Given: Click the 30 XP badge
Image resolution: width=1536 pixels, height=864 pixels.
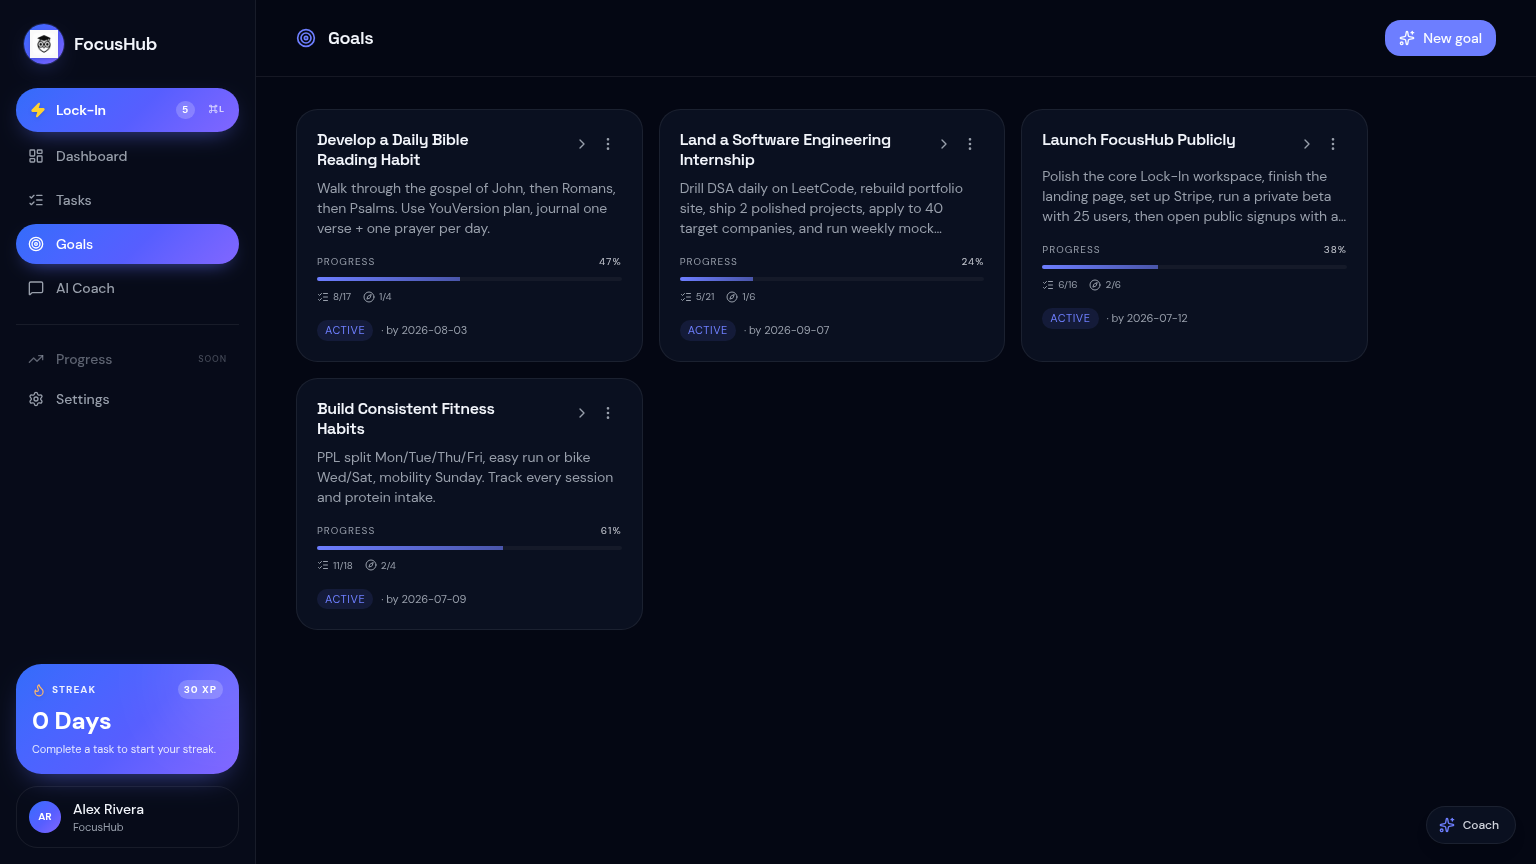Looking at the screenshot, I should pyautogui.click(x=200, y=690).
